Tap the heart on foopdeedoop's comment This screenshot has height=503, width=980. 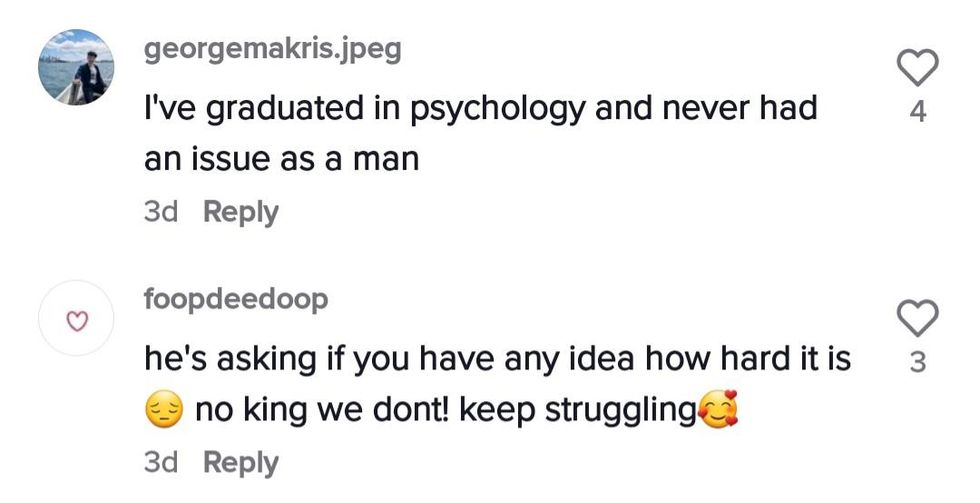(918, 319)
